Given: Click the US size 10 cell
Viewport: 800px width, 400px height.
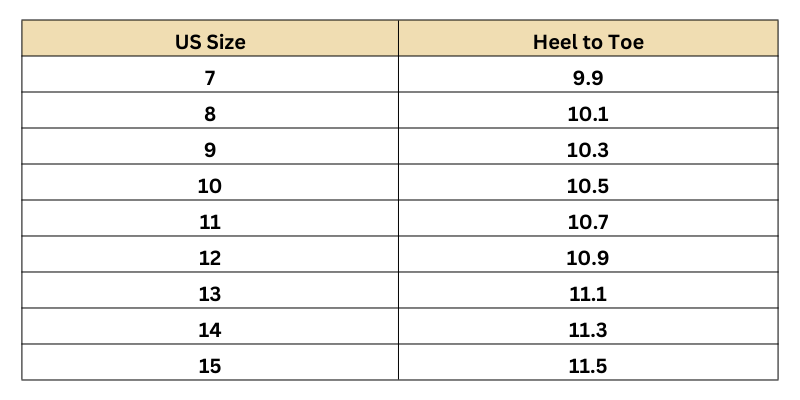Looking at the screenshot, I should 210,186.
